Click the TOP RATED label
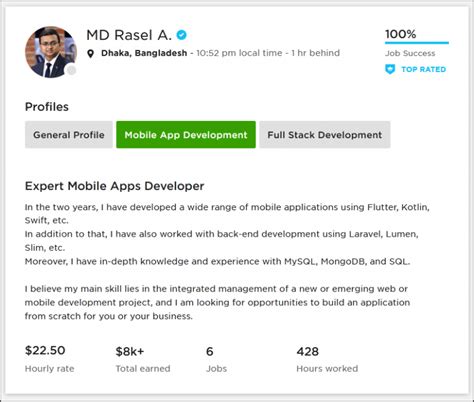The image size is (474, 402). (424, 69)
